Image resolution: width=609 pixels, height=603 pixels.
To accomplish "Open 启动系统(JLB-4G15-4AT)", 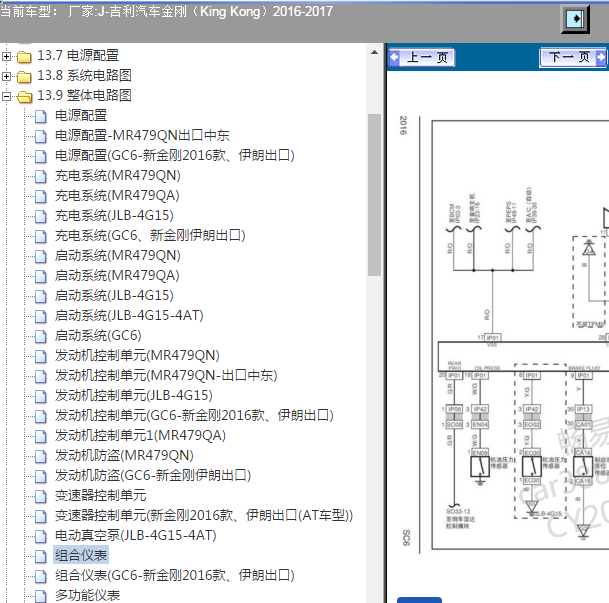I will coord(129,315).
